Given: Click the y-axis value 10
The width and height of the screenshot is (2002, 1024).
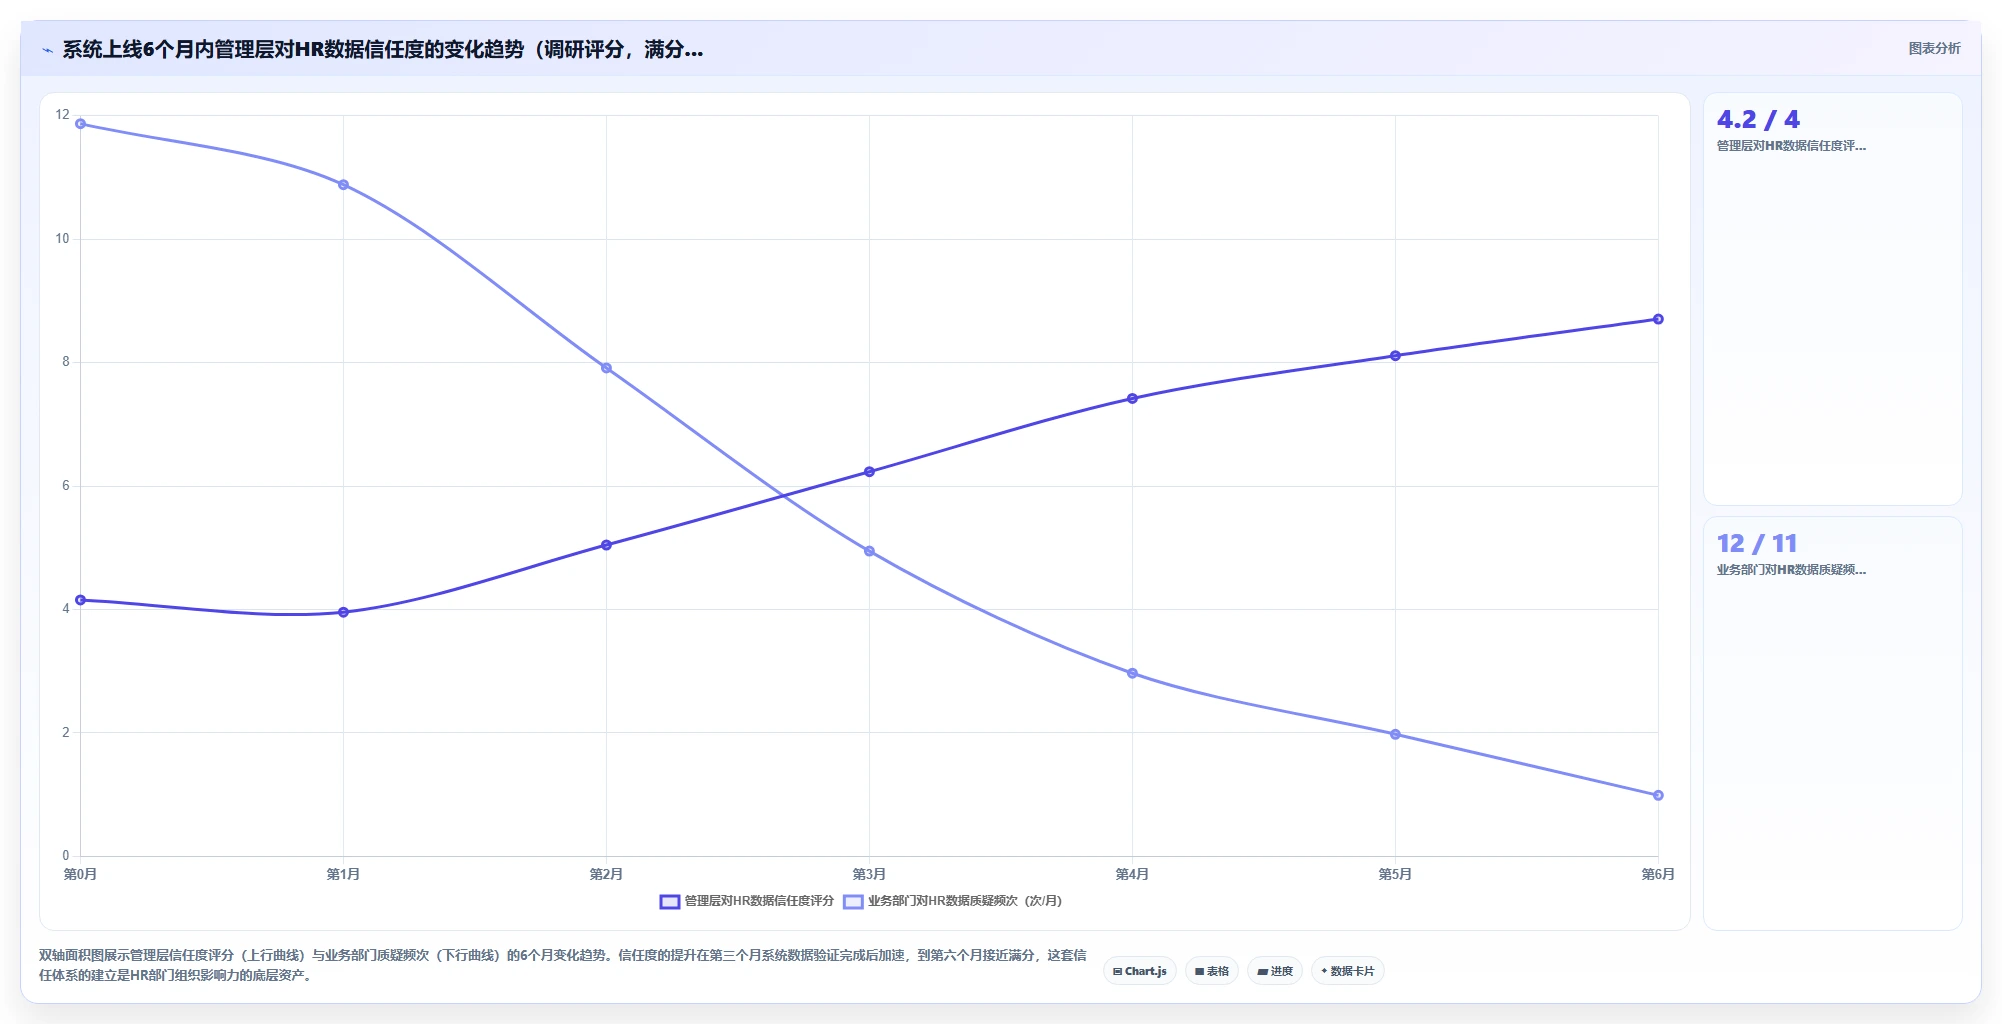Looking at the screenshot, I should click(x=63, y=238).
